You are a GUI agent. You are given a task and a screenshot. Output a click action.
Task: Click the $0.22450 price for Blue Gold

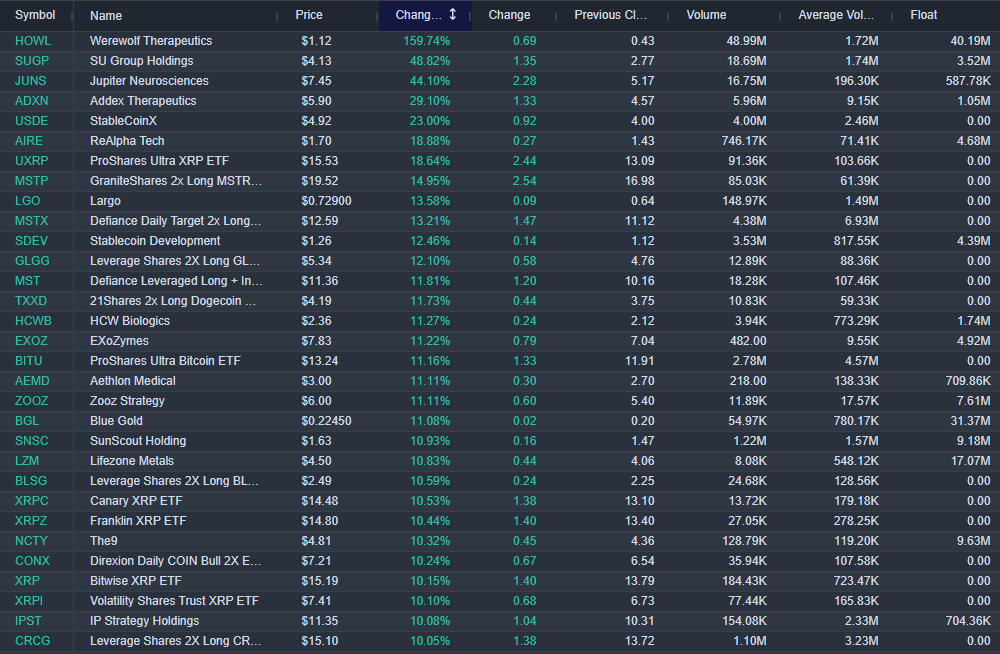327,421
